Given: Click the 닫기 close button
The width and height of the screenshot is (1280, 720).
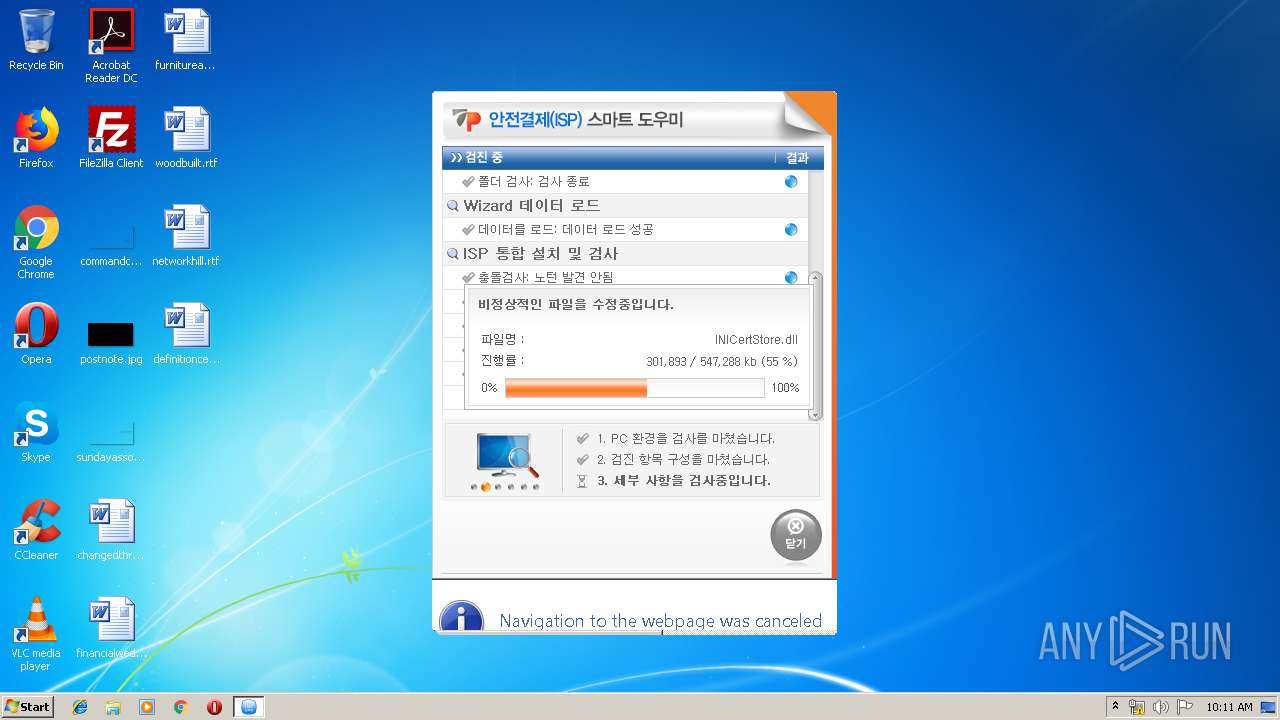Looking at the screenshot, I should click(x=796, y=535).
